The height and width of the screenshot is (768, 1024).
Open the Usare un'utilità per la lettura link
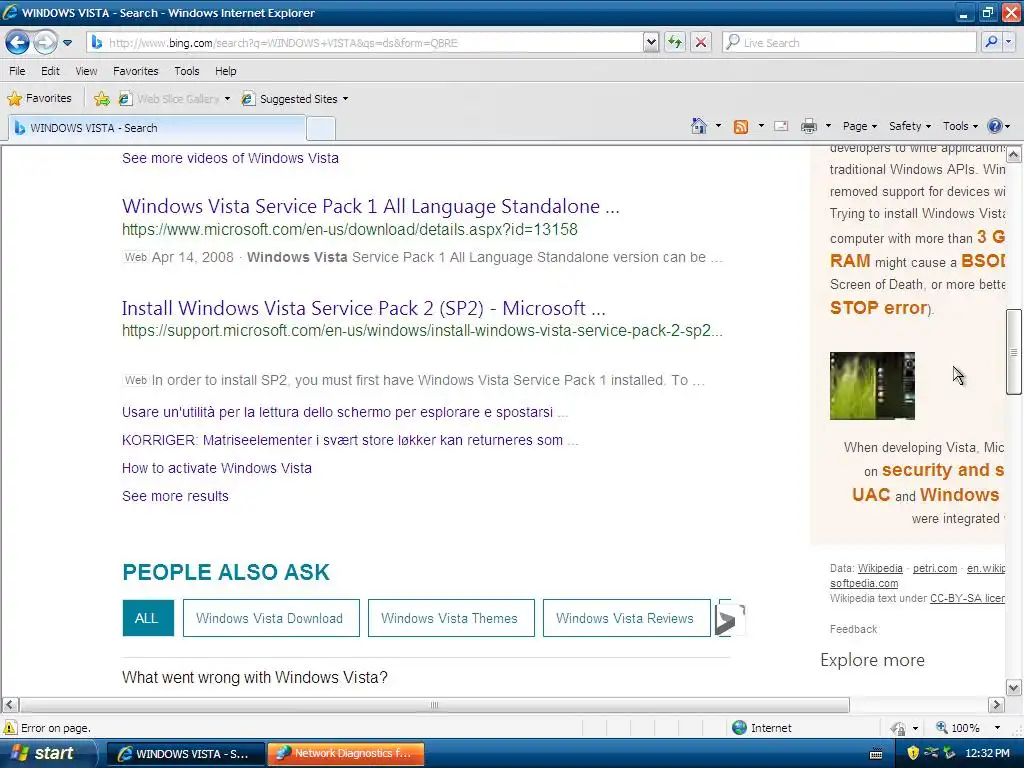pyautogui.click(x=345, y=413)
